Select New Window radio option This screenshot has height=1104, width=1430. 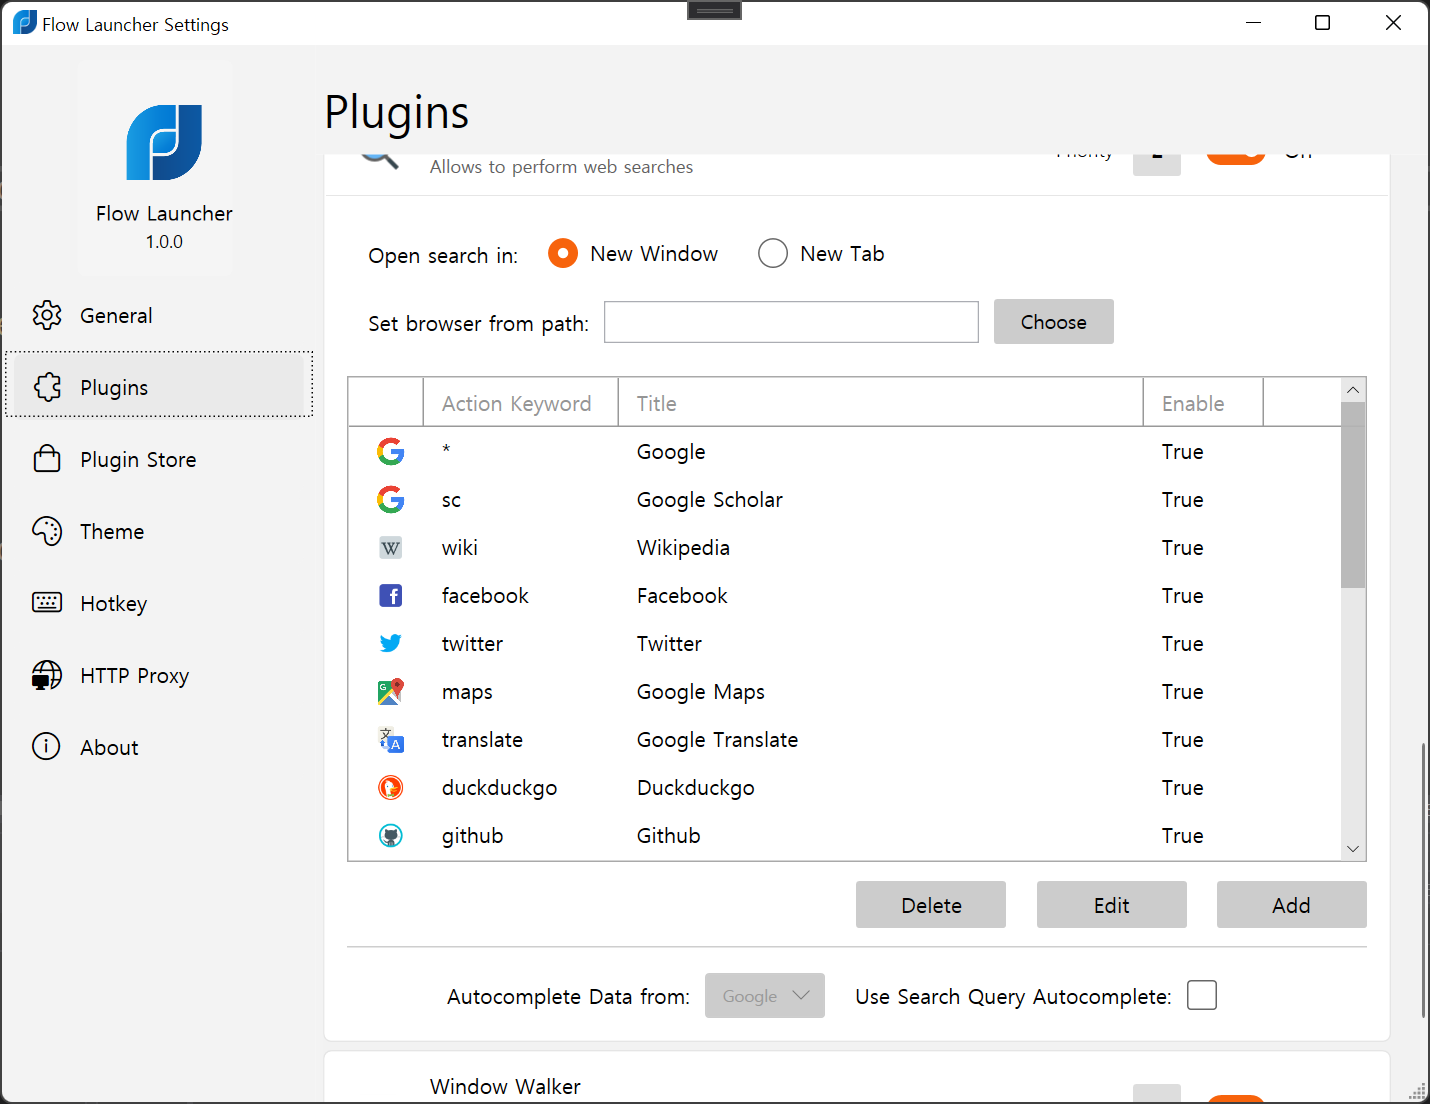[x=563, y=253]
